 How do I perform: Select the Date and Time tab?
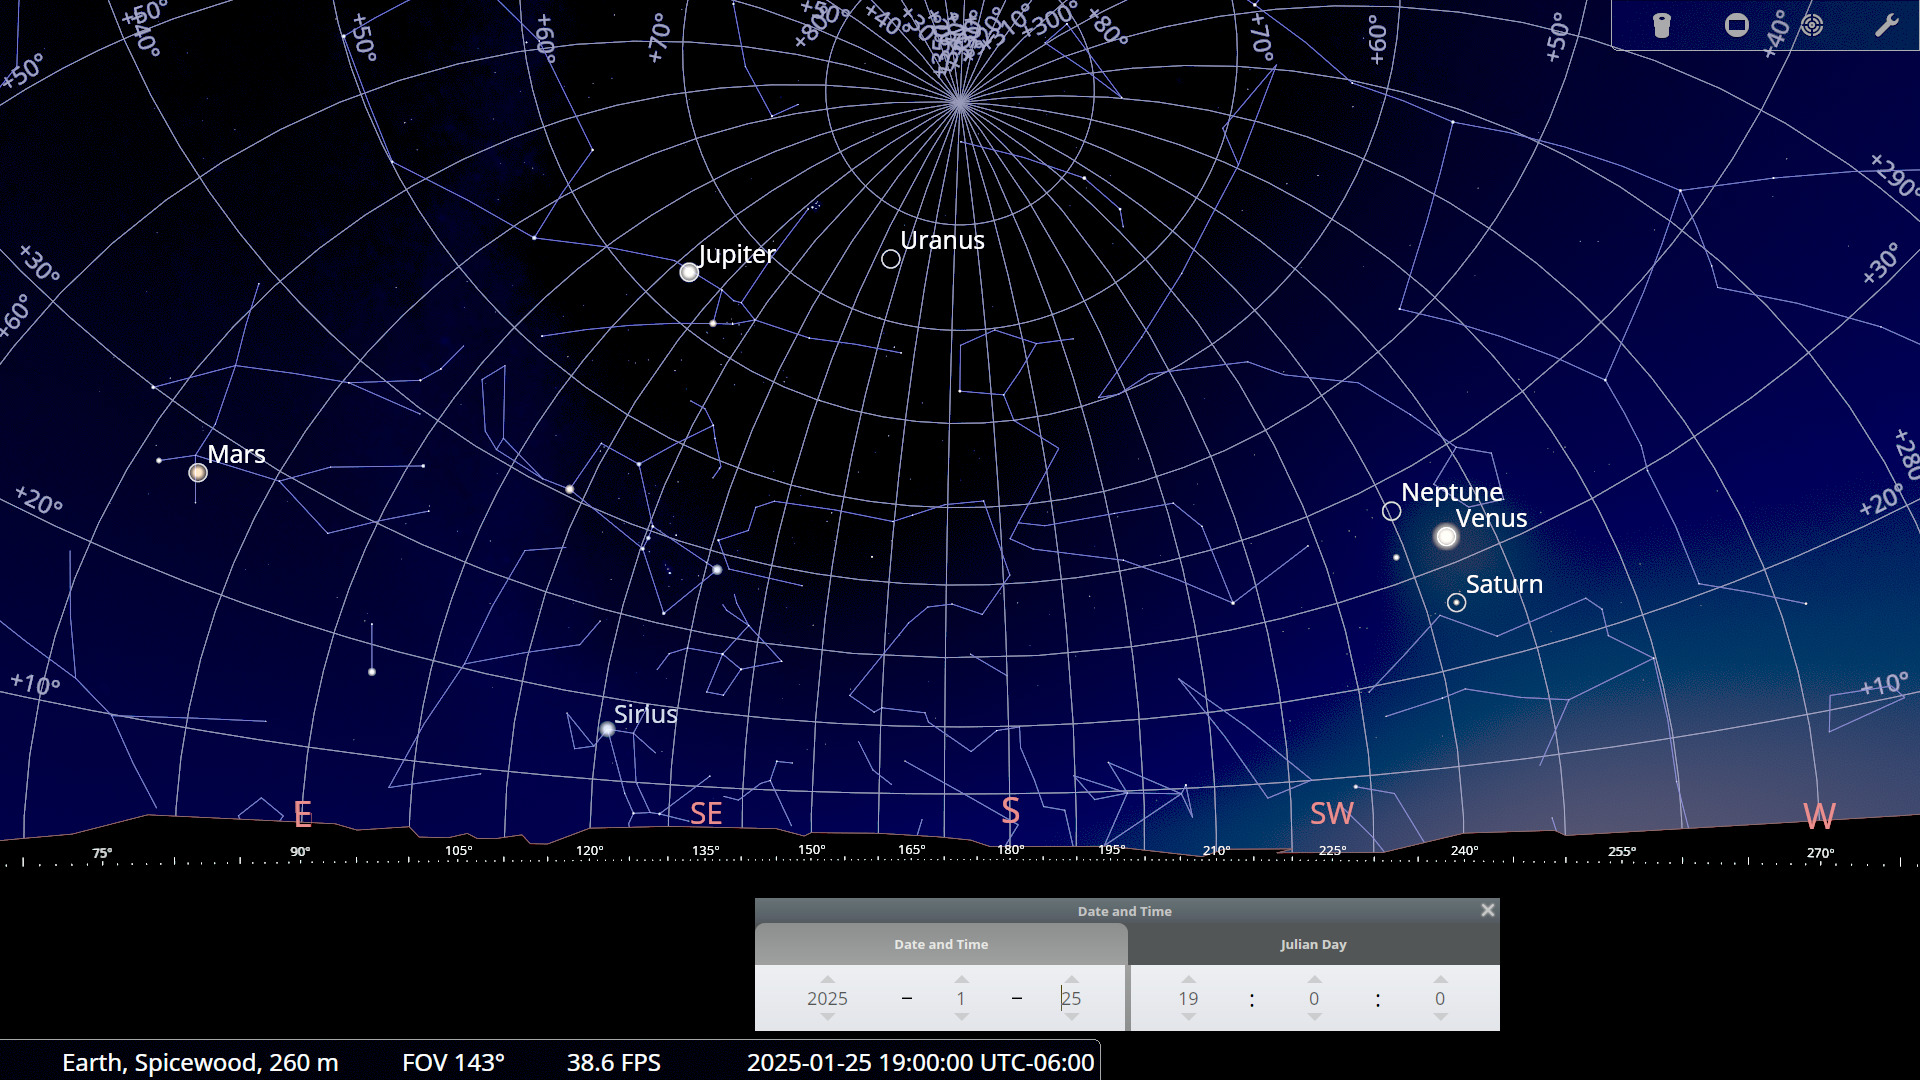coord(940,944)
